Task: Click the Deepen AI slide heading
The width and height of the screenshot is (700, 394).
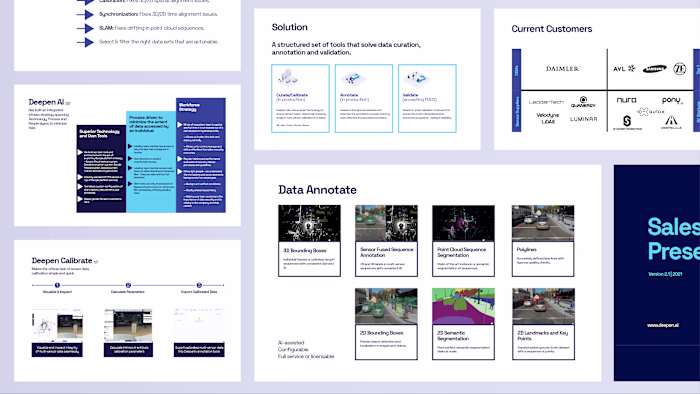Action: coord(46,102)
